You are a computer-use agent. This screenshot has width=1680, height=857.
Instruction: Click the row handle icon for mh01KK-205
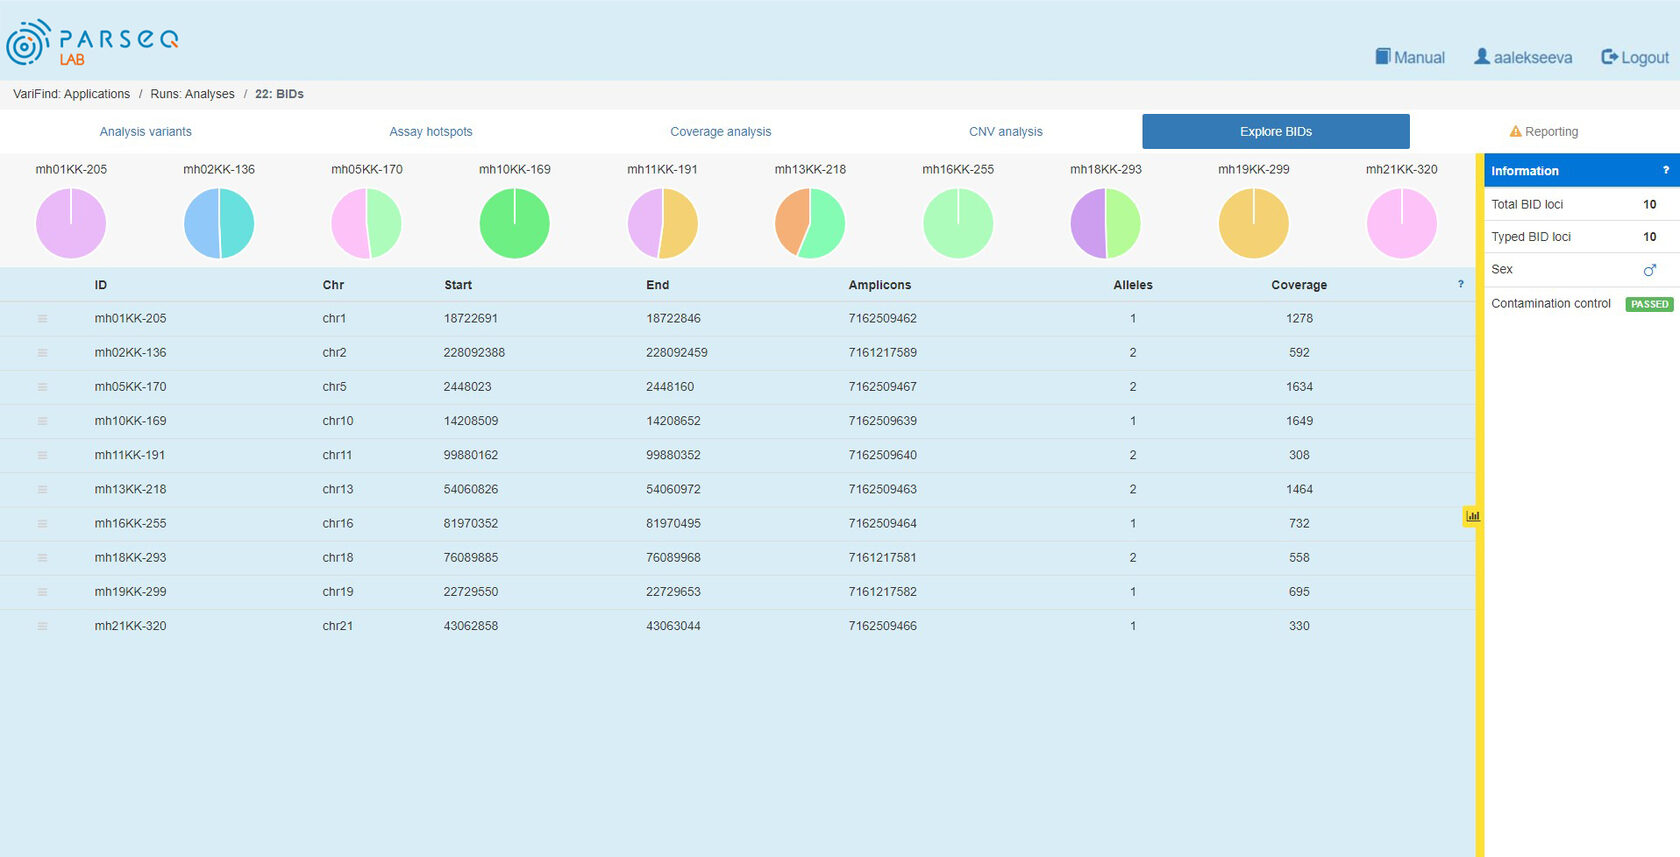click(x=42, y=318)
